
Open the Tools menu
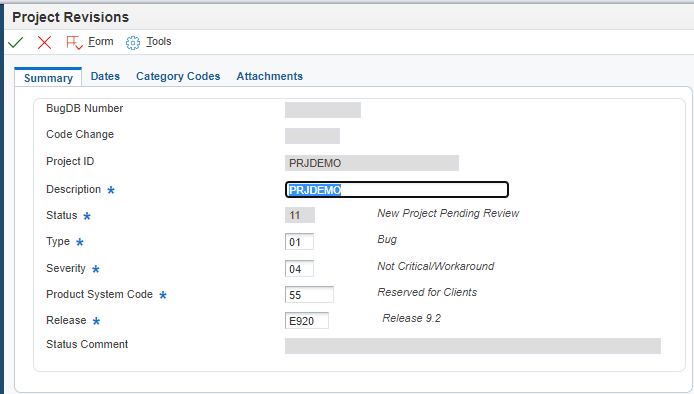pos(159,42)
